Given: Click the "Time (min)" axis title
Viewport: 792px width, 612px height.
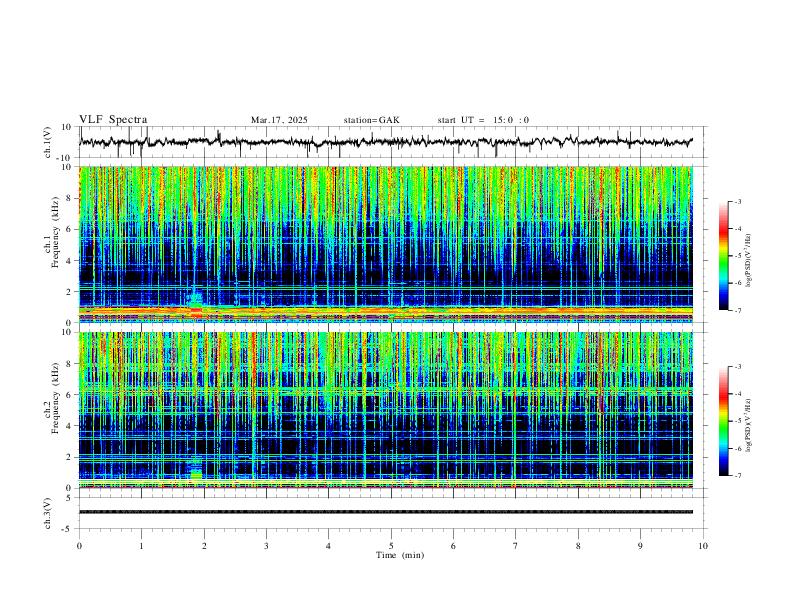Looking at the screenshot, I should (x=400, y=555).
